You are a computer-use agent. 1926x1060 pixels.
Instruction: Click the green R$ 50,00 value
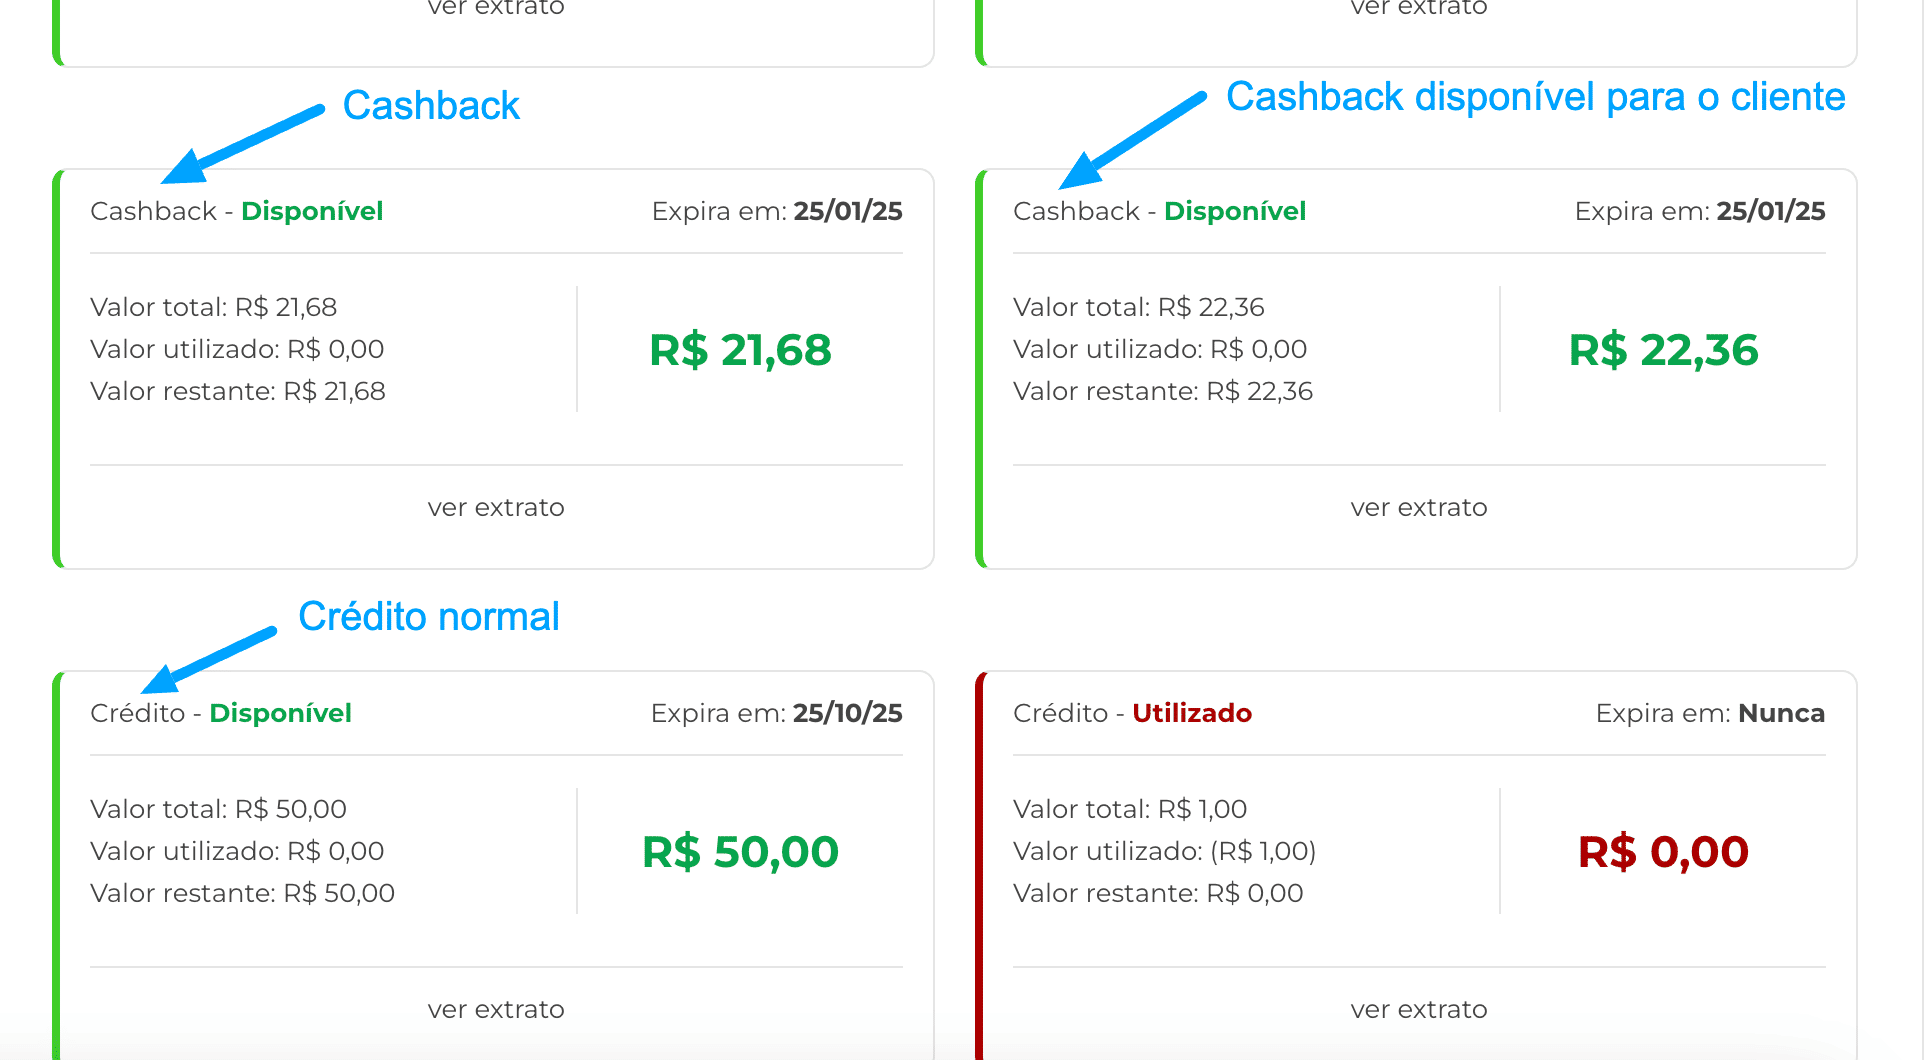pyautogui.click(x=740, y=852)
